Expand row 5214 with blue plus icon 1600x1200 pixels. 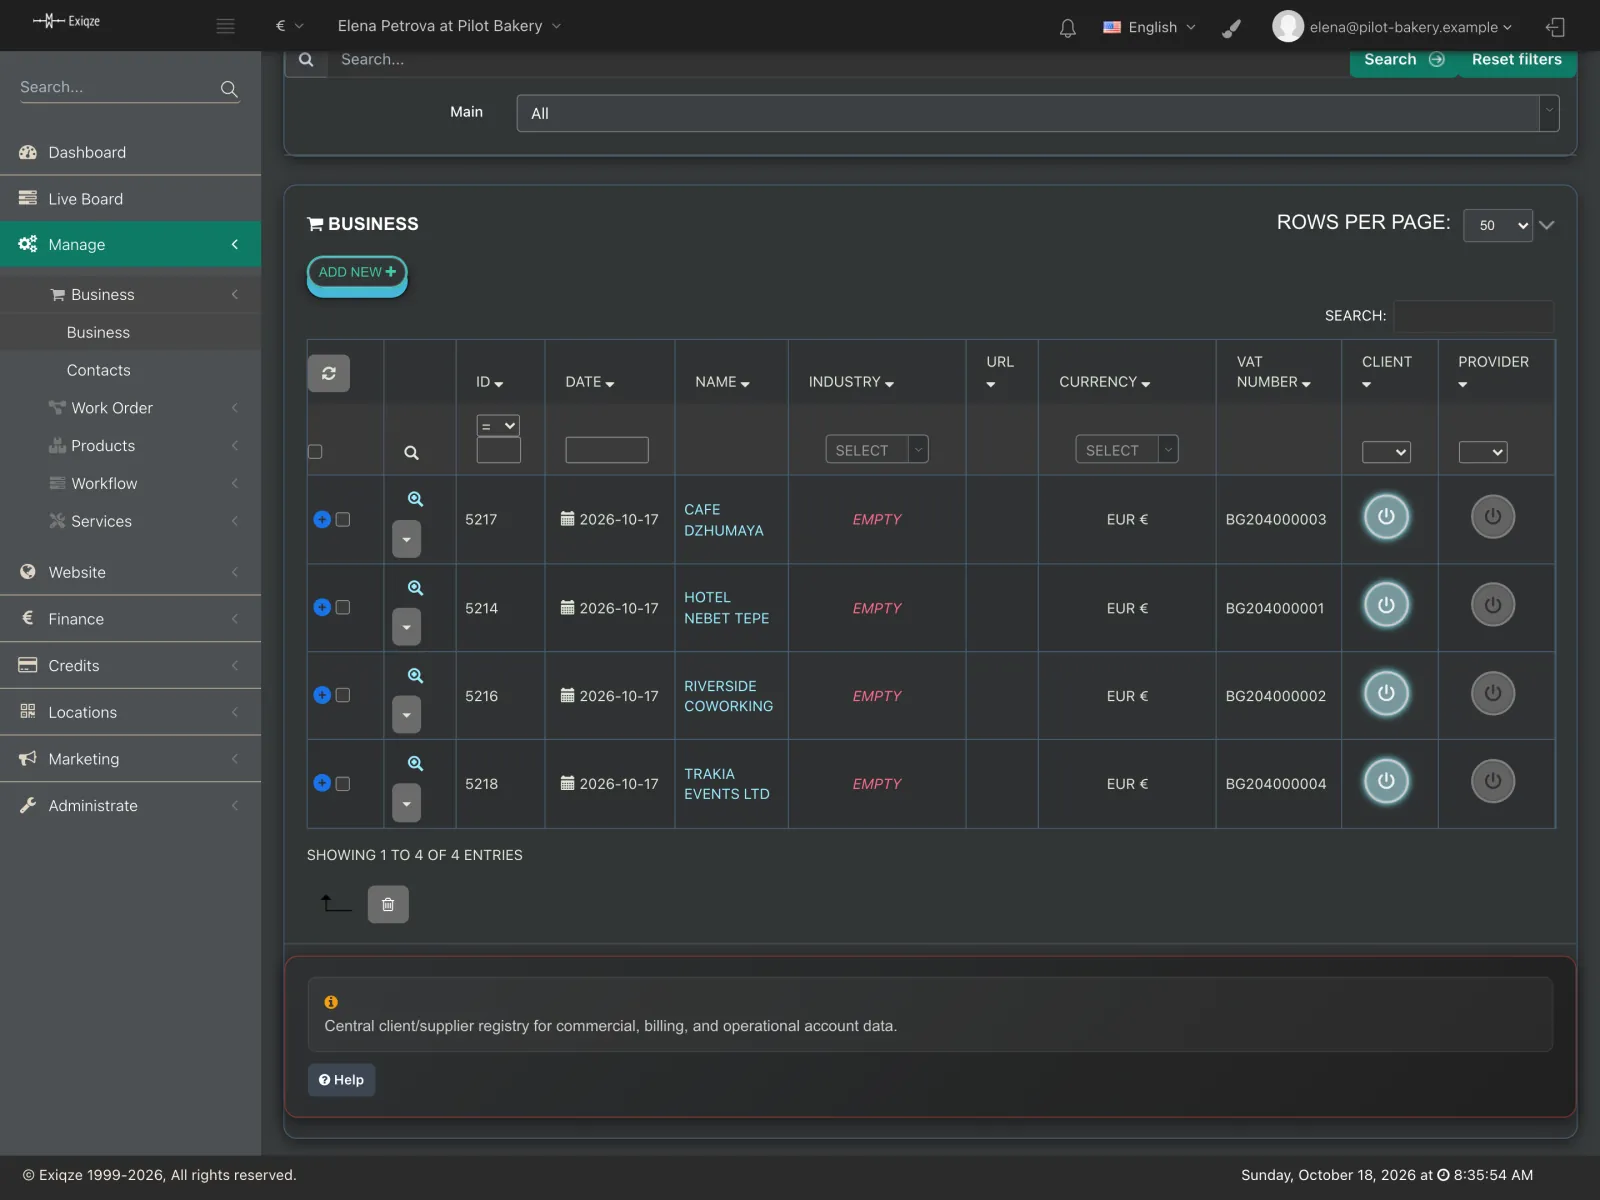pyautogui.click(x=322, y=607)
